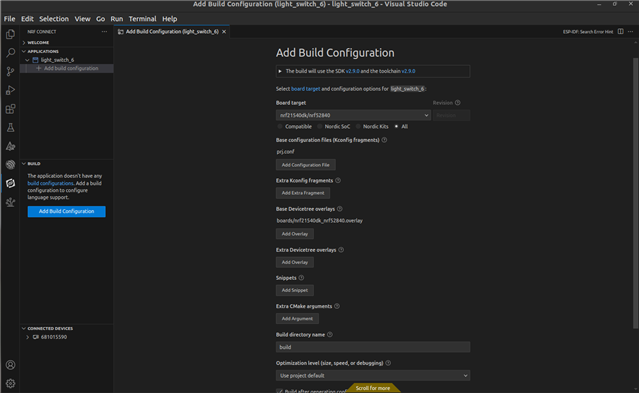639x393 pixels.
Task: Open the Manage gear icon
Action: tap(11, 383)
